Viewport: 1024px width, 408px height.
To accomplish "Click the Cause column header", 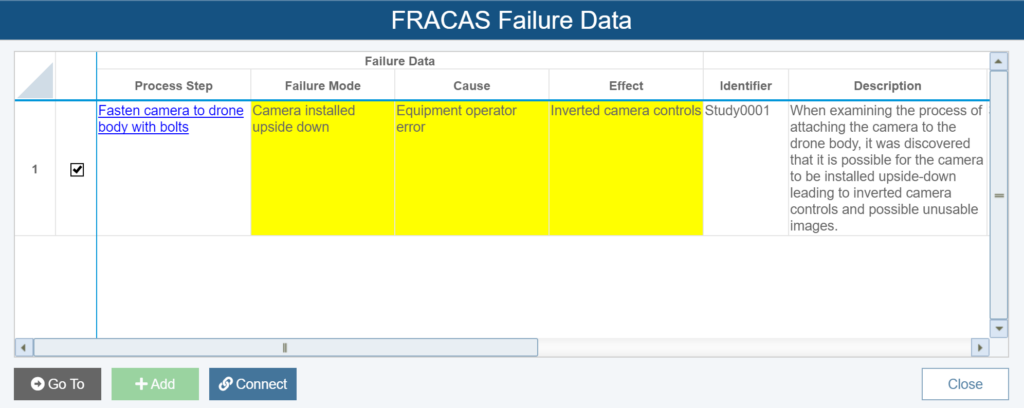I will 472,86.
